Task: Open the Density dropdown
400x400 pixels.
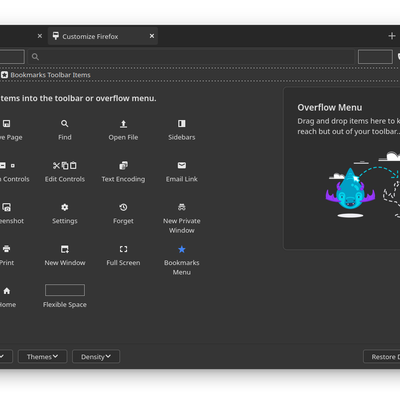Action: coord(96,357)
